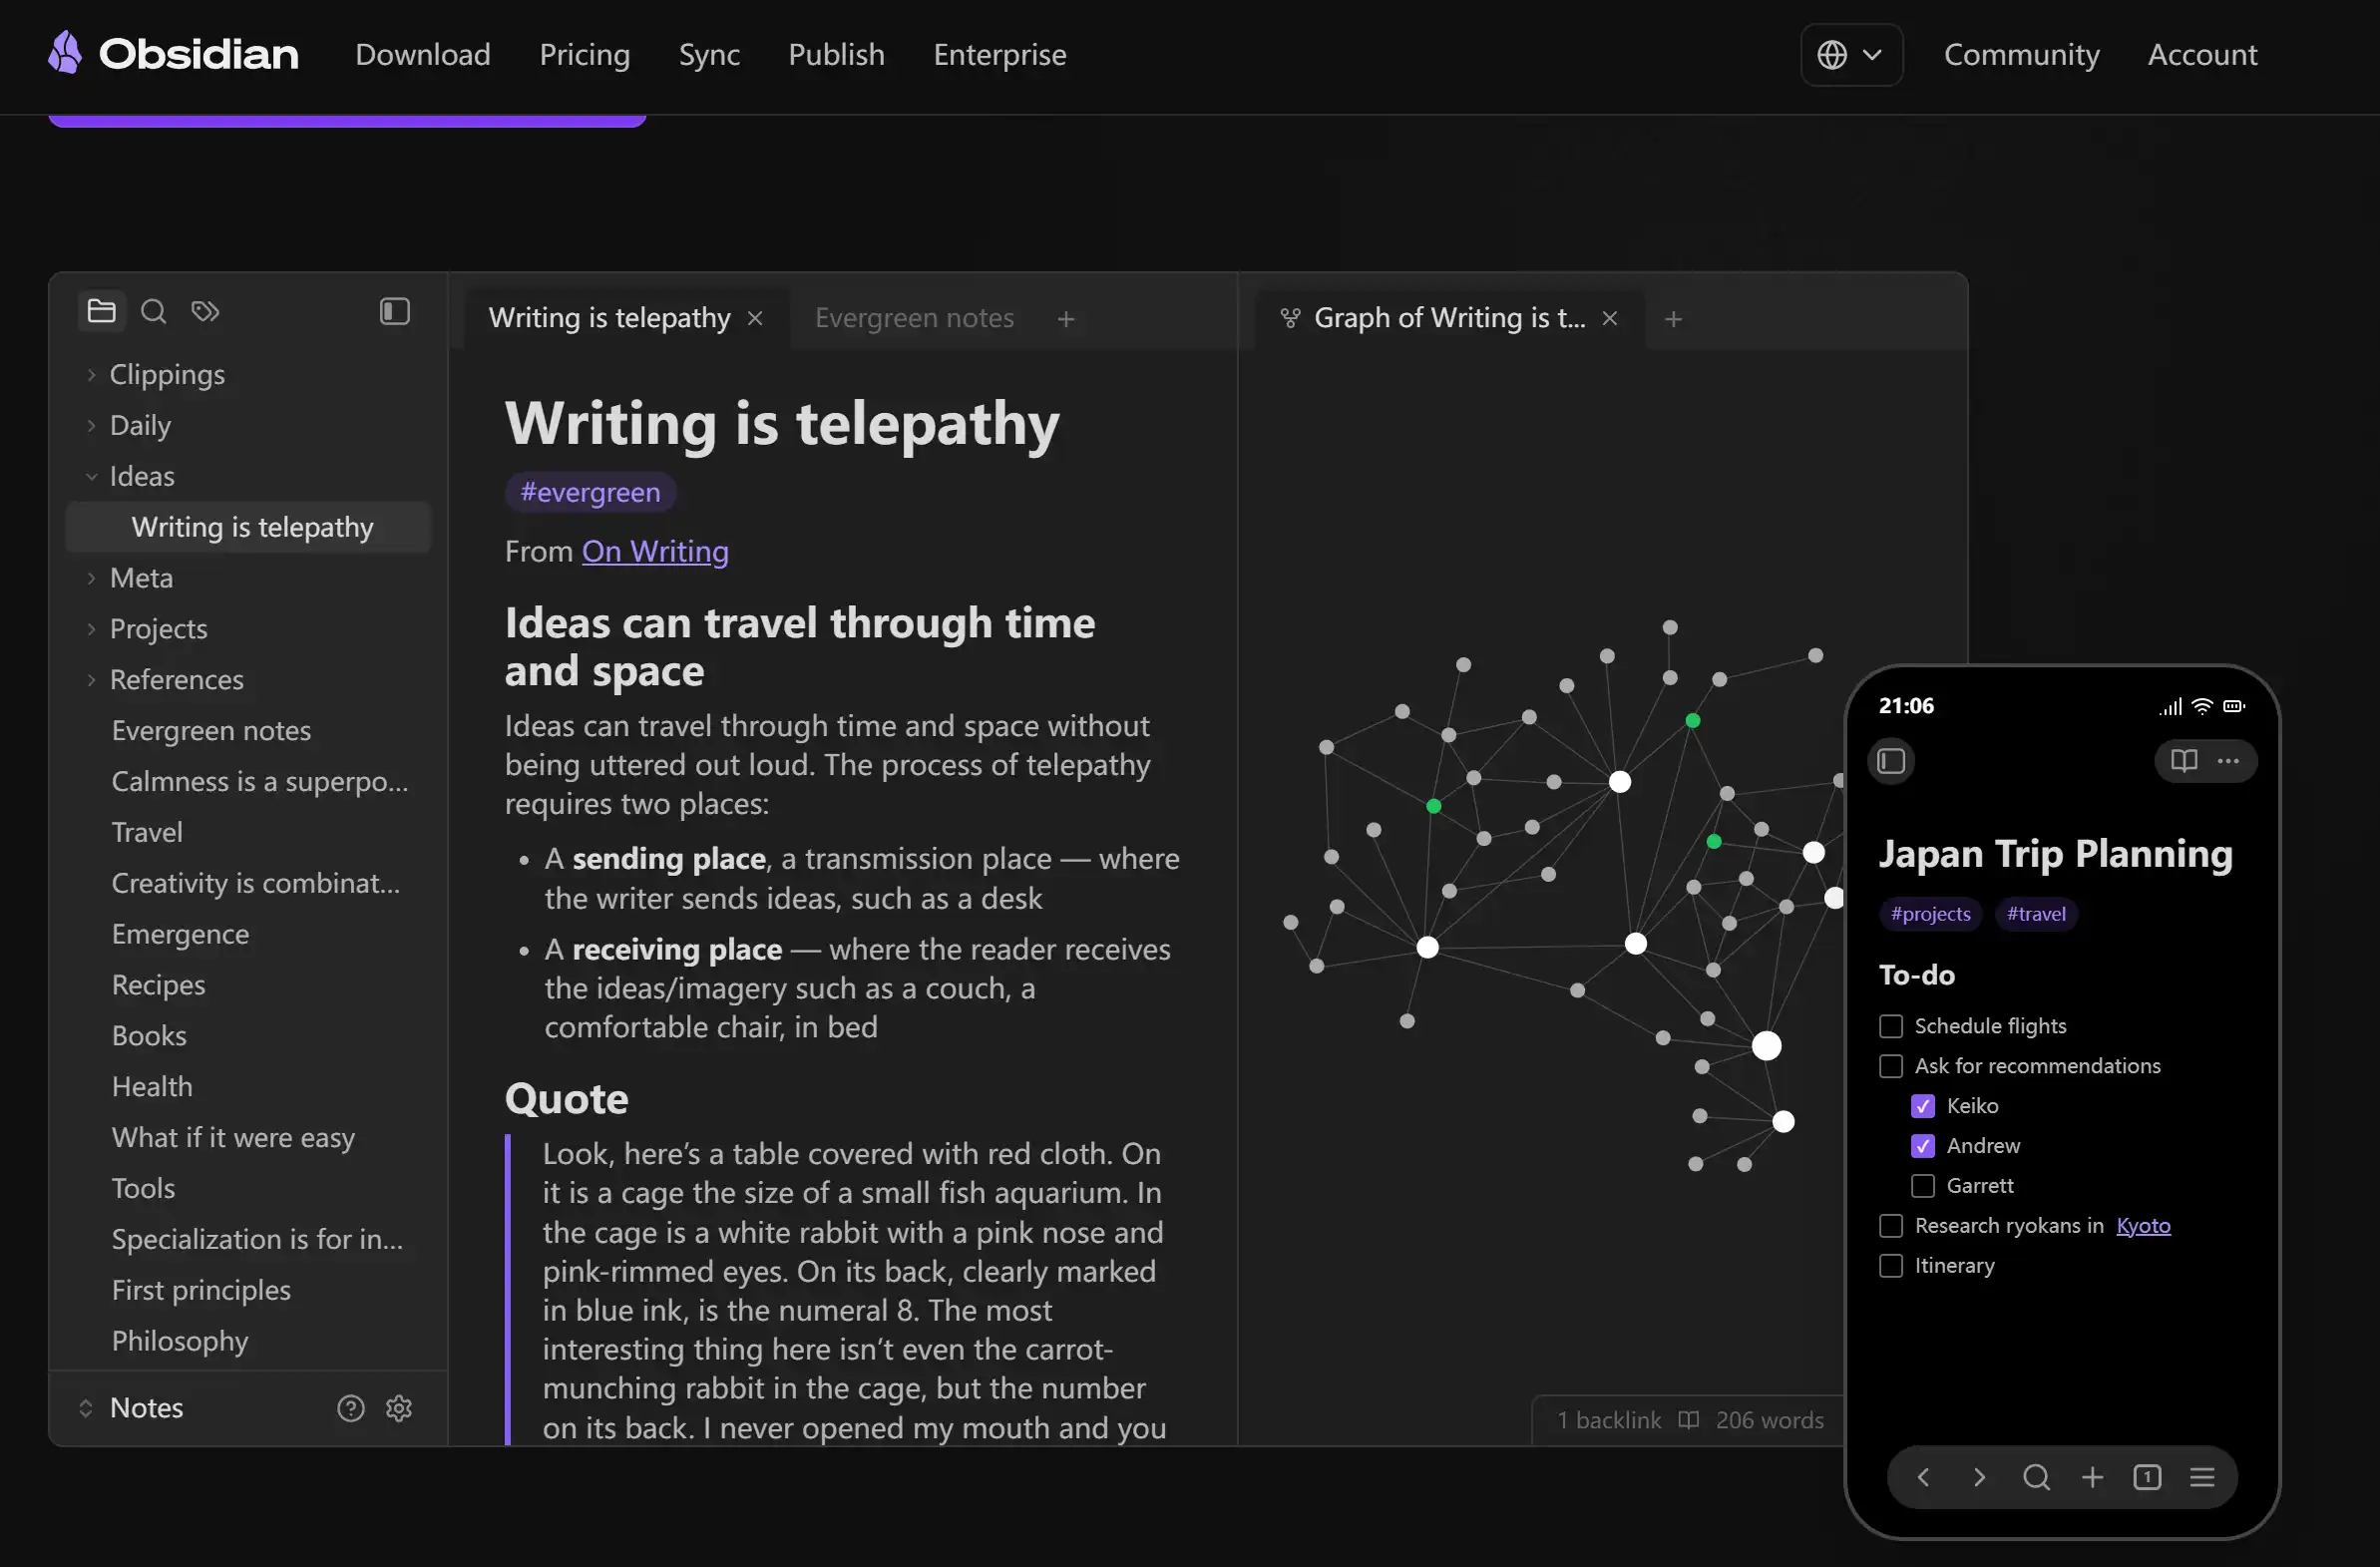Open vault settings gear icon

click(x=399, y=1408)
